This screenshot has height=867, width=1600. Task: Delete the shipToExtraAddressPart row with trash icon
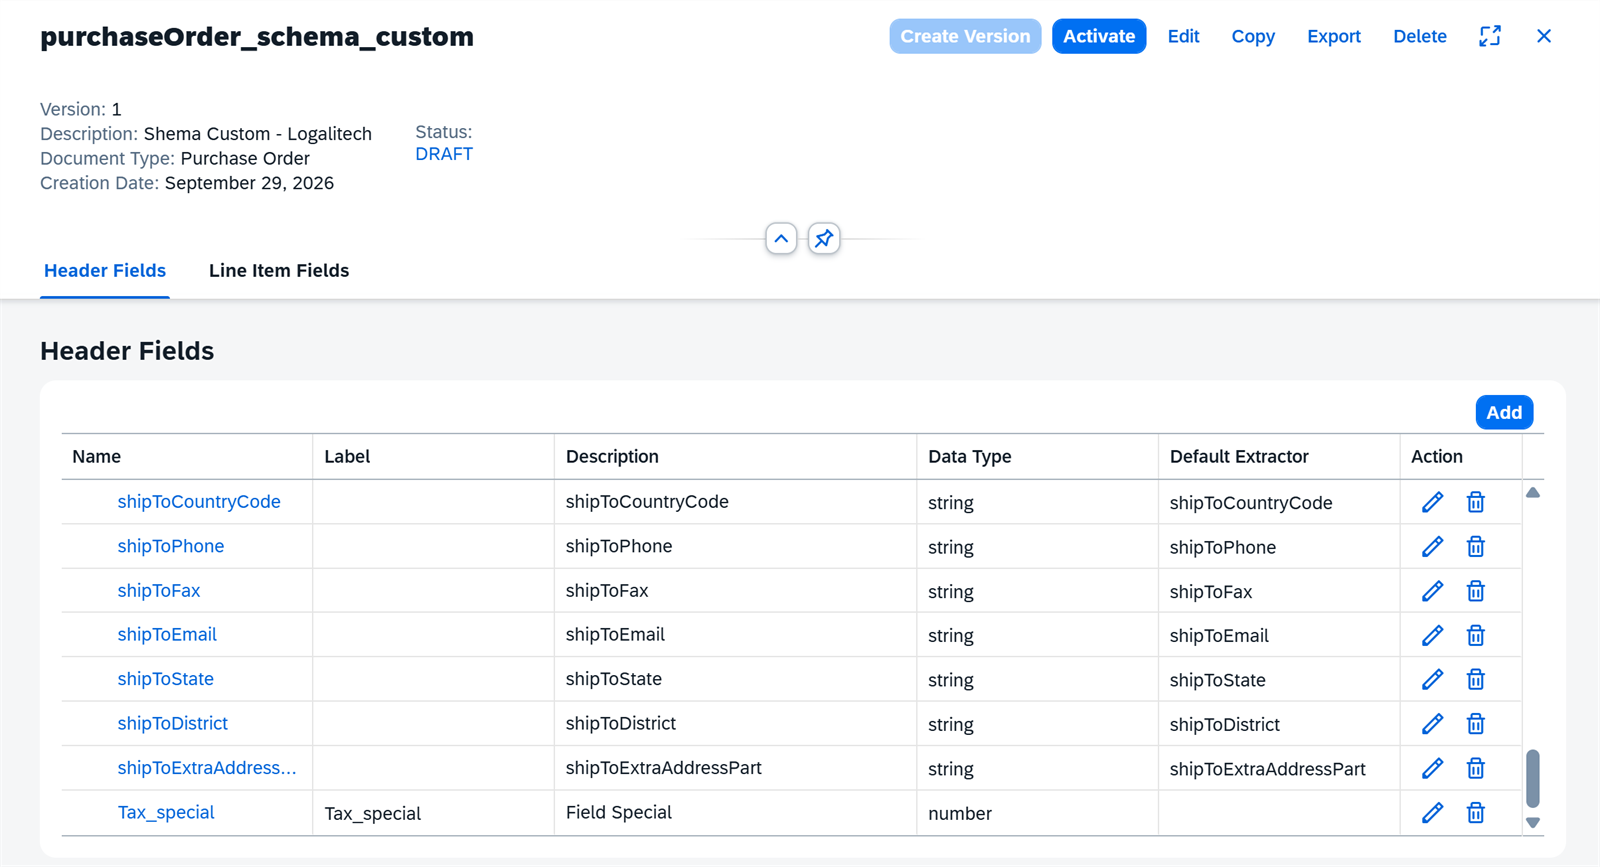coord(1475,768)
